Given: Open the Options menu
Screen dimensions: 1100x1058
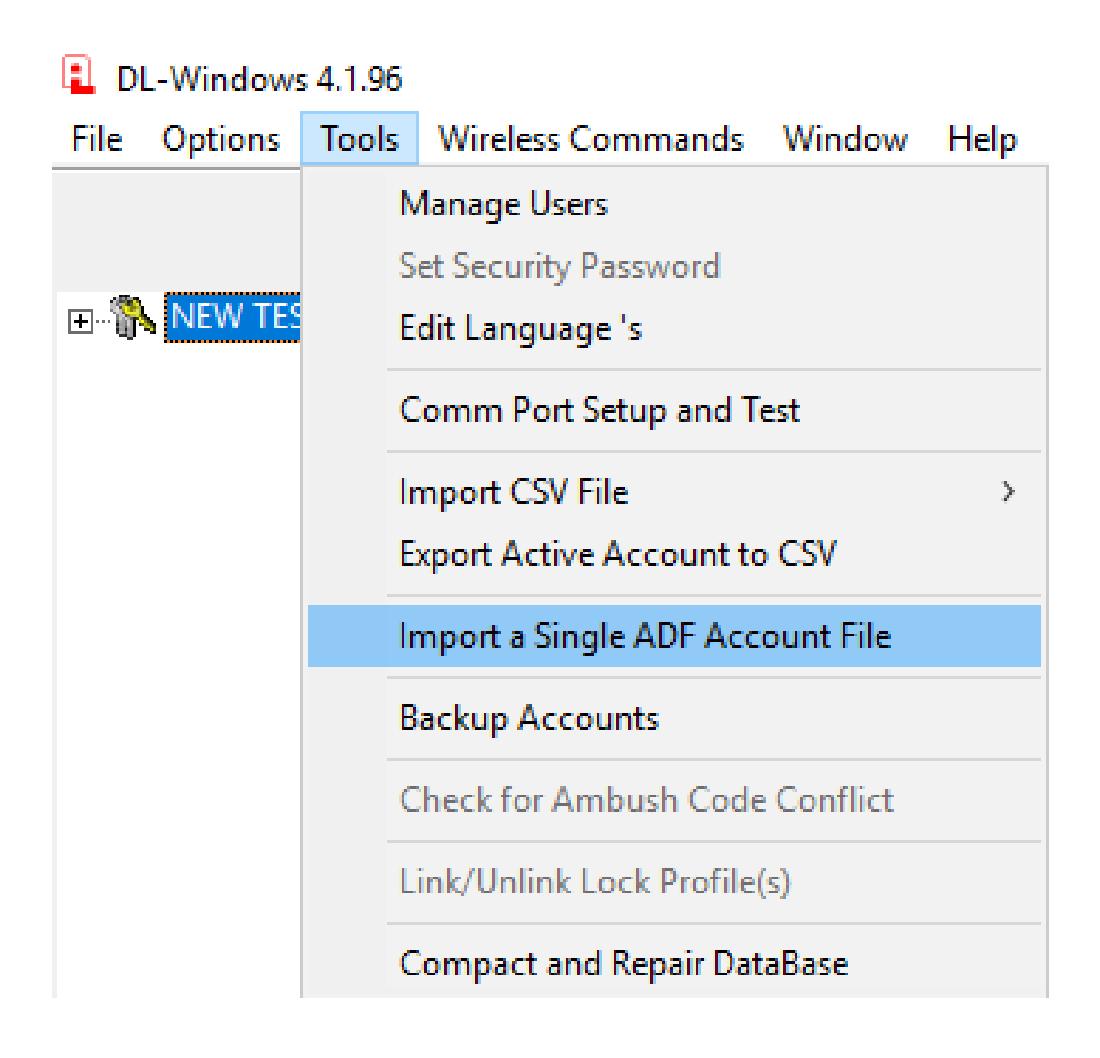Looking at the screenshot, I should 221,139.
